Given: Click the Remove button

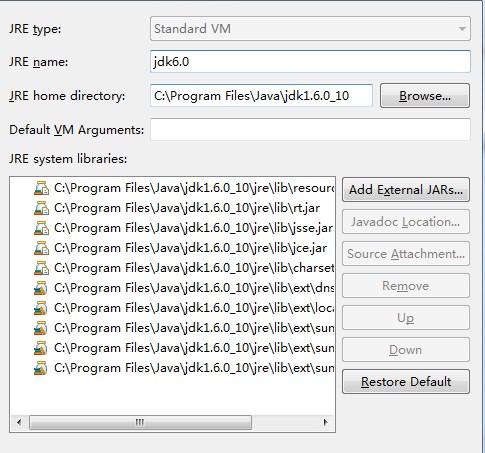Looking at the screenshot, I should (x=406, y=286).
